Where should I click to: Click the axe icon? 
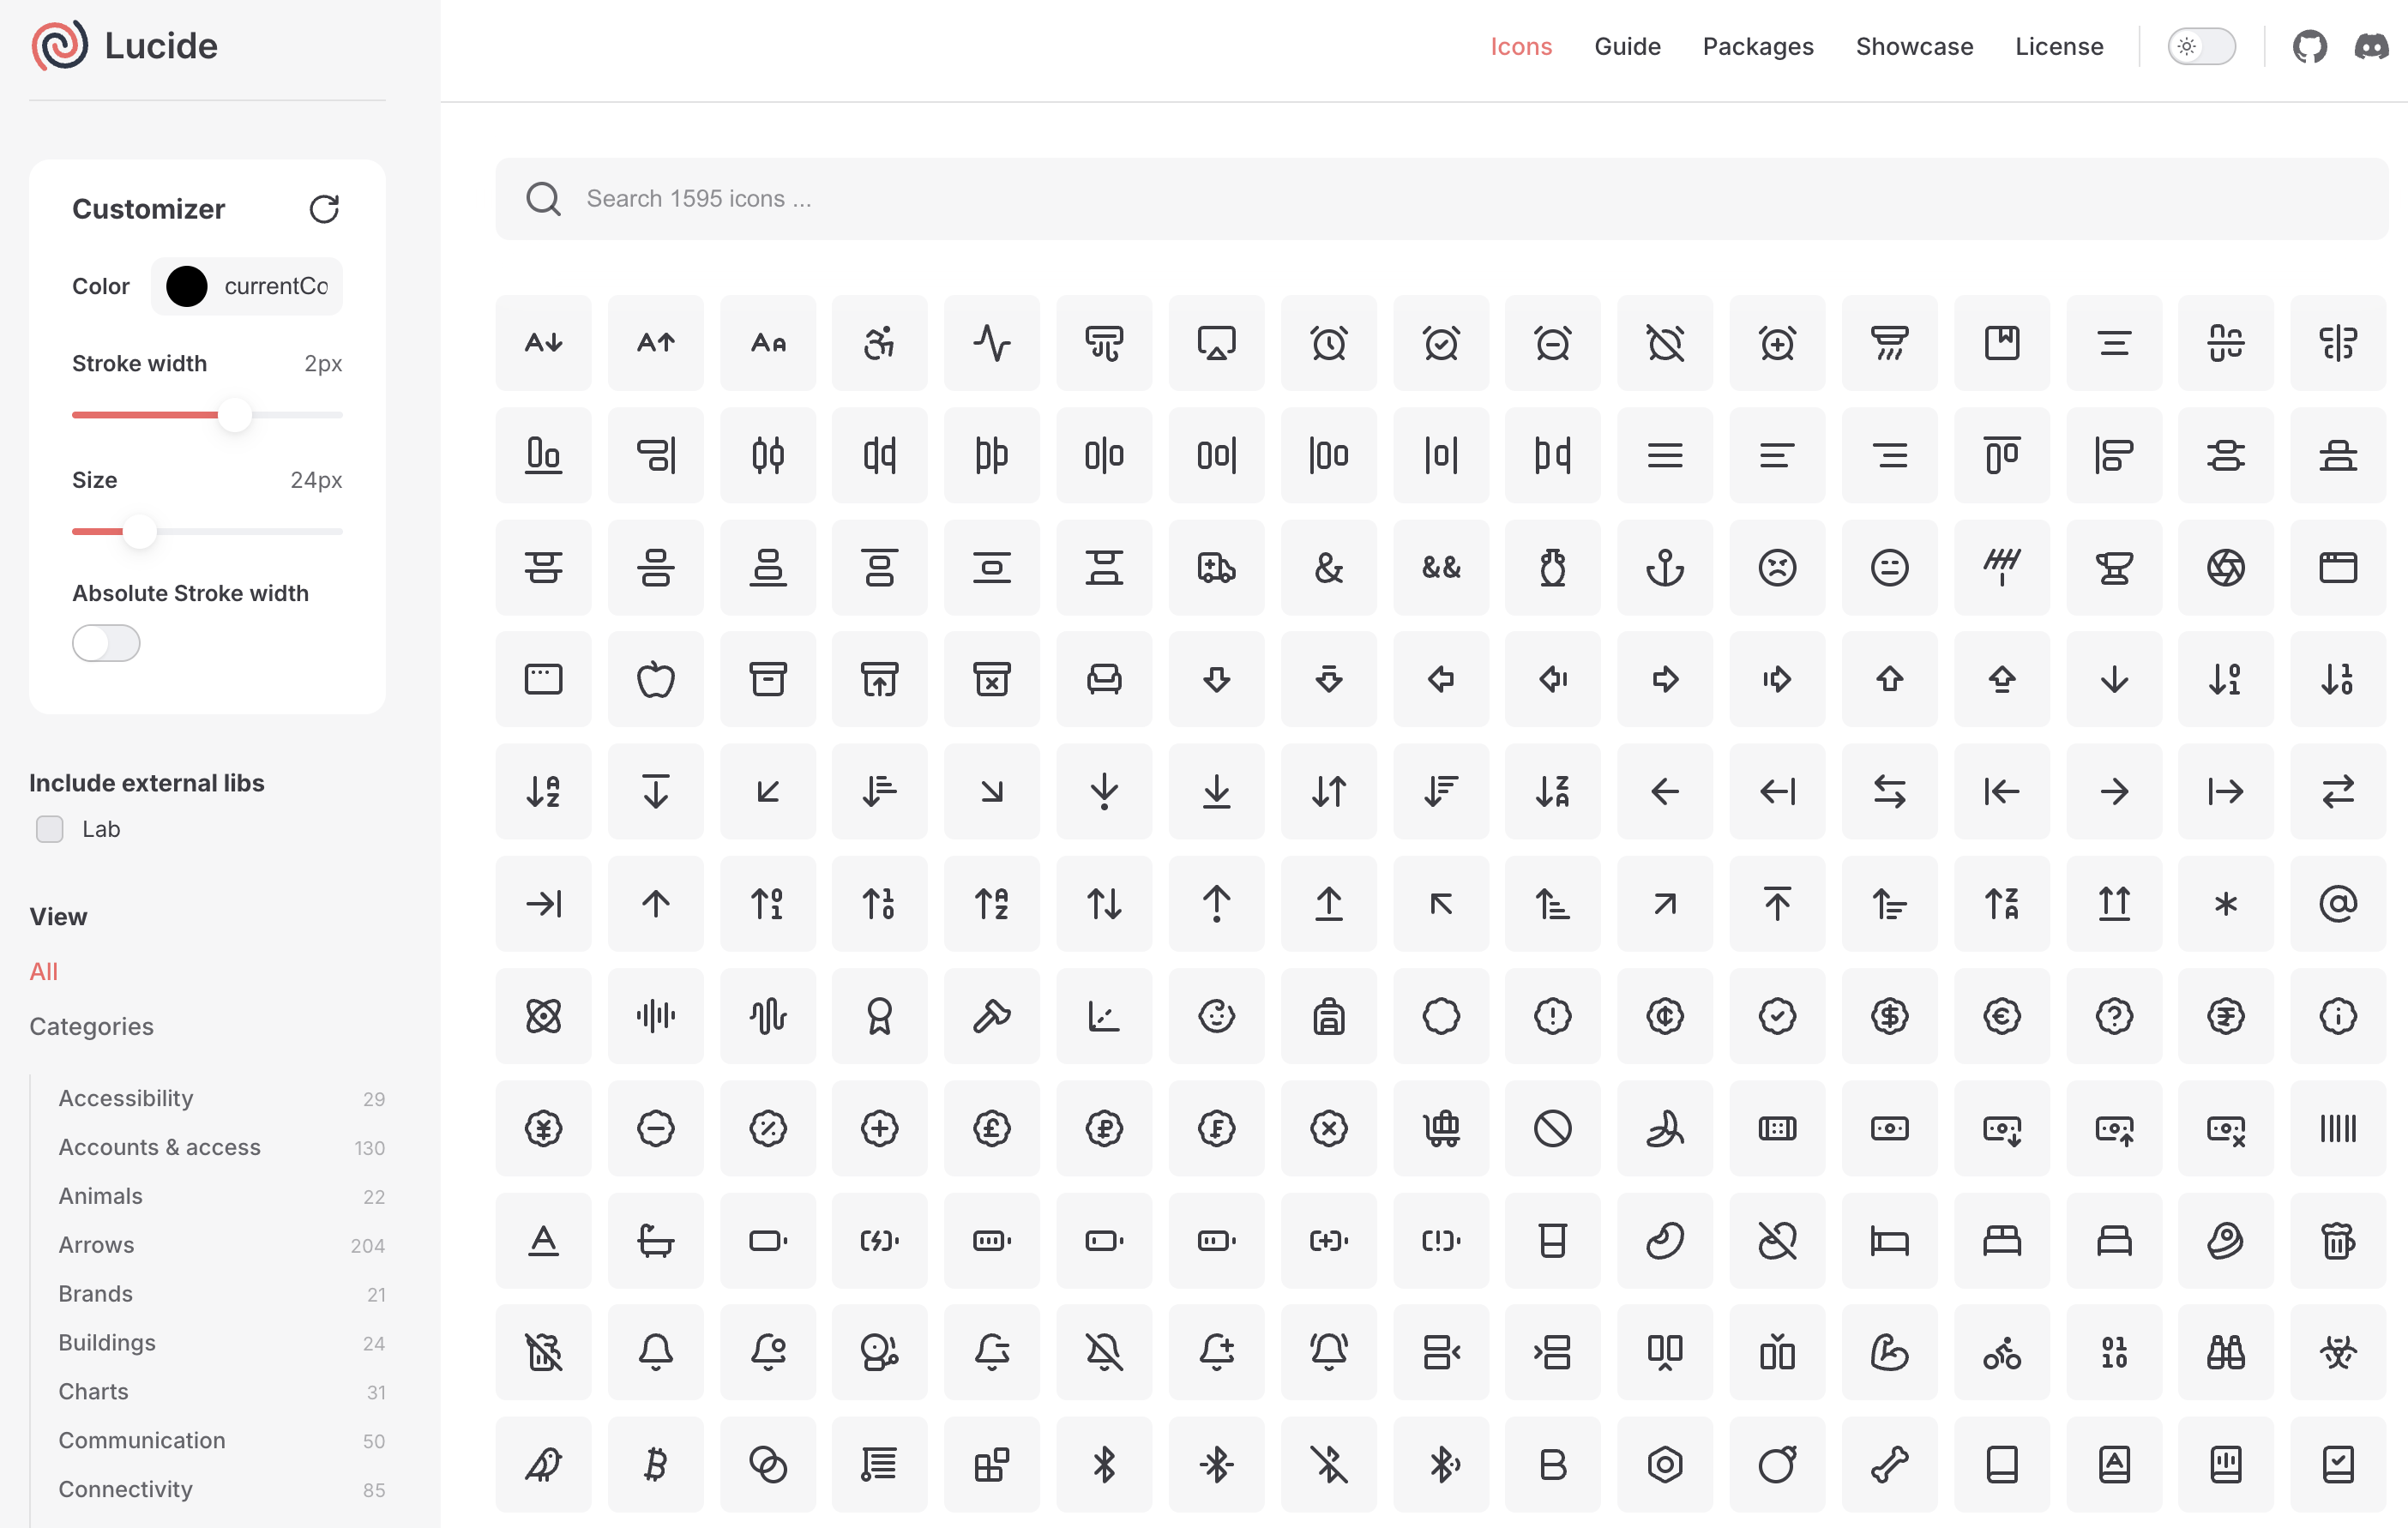[x=991, y=1016]
